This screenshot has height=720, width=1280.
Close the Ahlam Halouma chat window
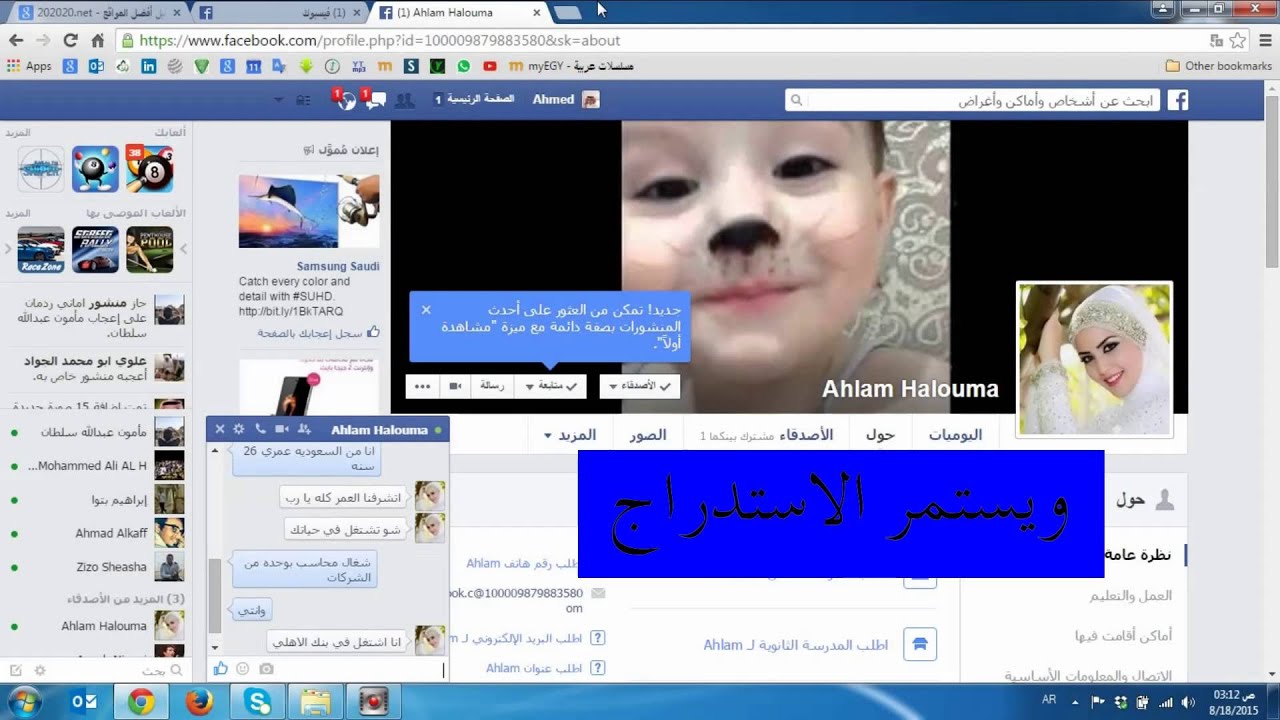(x=220, y=429)
